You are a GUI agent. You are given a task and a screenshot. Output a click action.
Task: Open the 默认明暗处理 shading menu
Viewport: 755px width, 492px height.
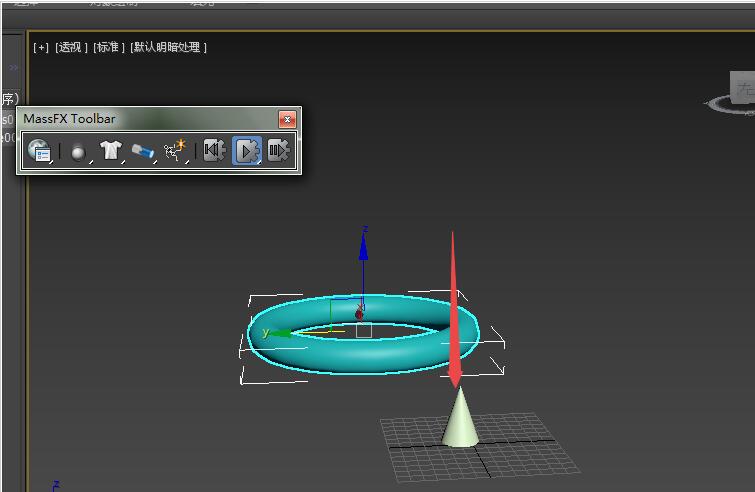pos(166,47)
